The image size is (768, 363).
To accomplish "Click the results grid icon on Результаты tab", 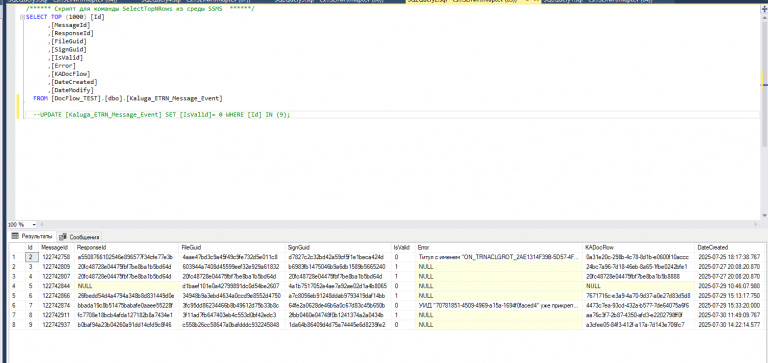I will click(x=15, y=236).
